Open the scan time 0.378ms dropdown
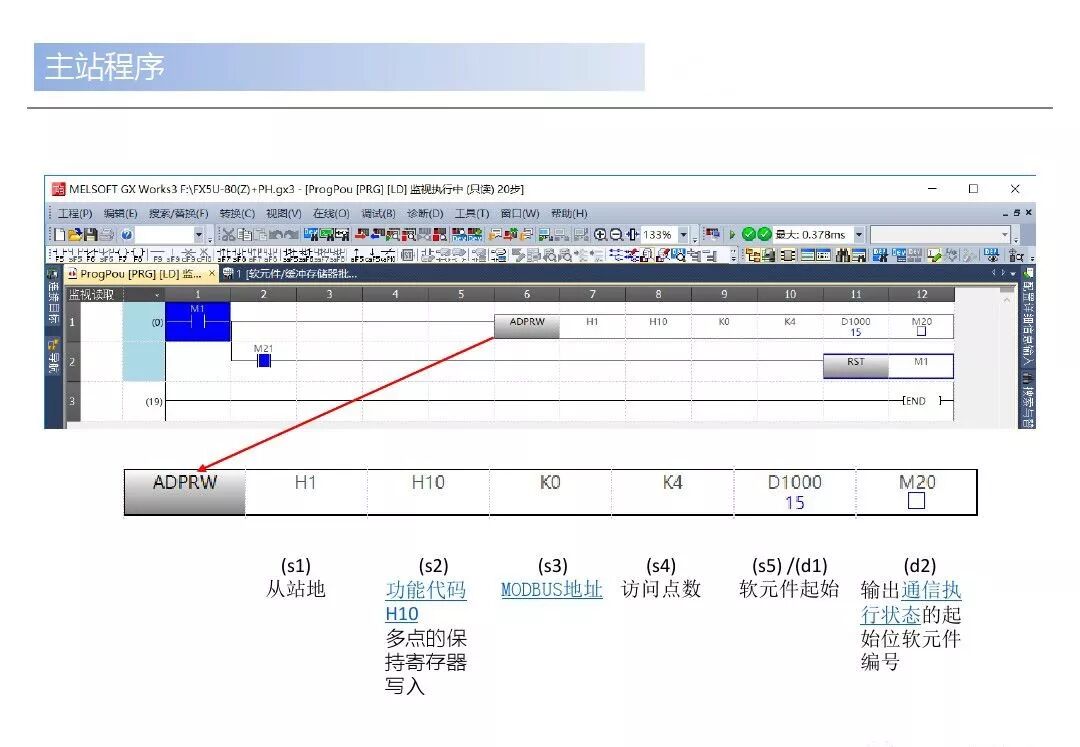This screenshot has height=747, width=1080. click(859, 235)
